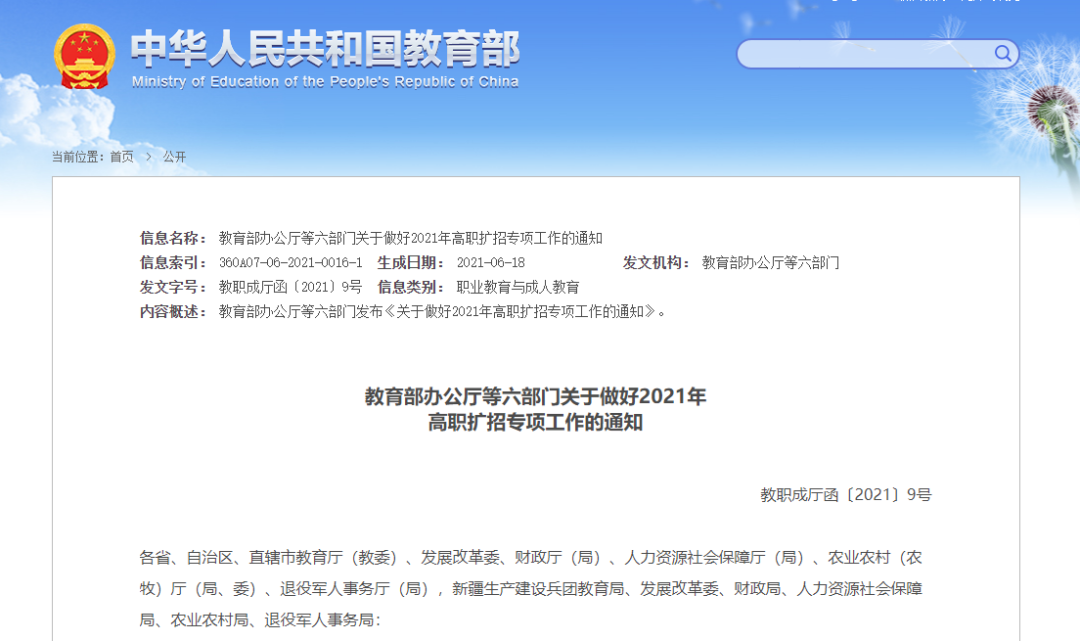
Task: Click the magnifier search icon
Action: 1002,53
